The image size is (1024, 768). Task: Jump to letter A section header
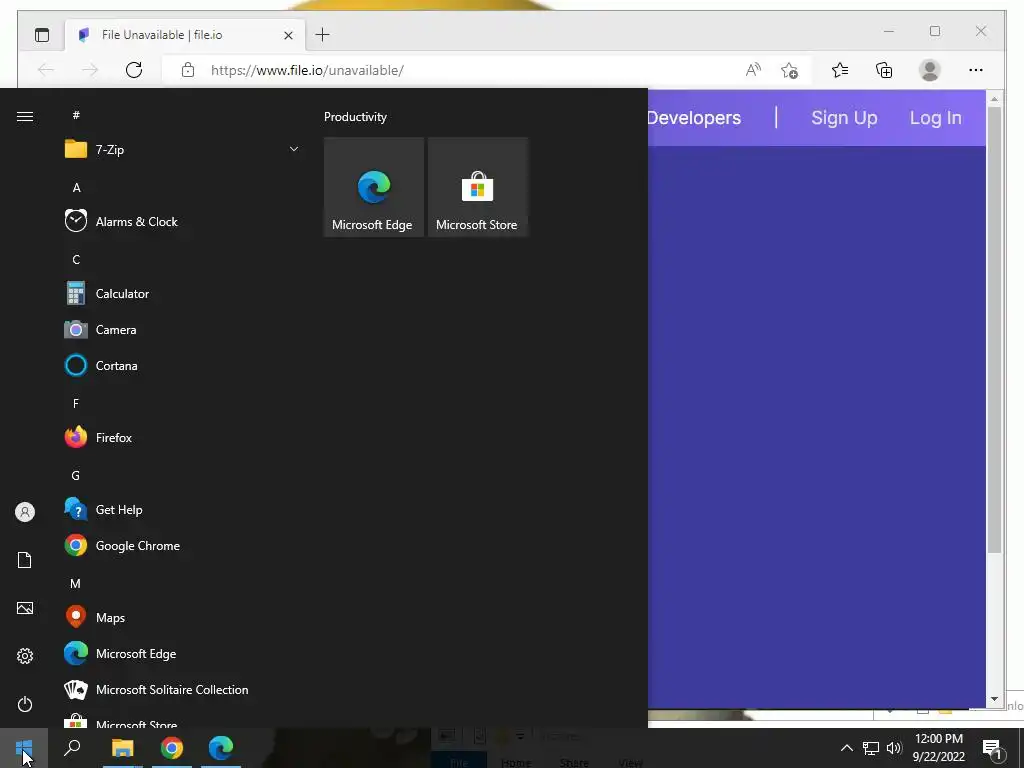(76, 188)
